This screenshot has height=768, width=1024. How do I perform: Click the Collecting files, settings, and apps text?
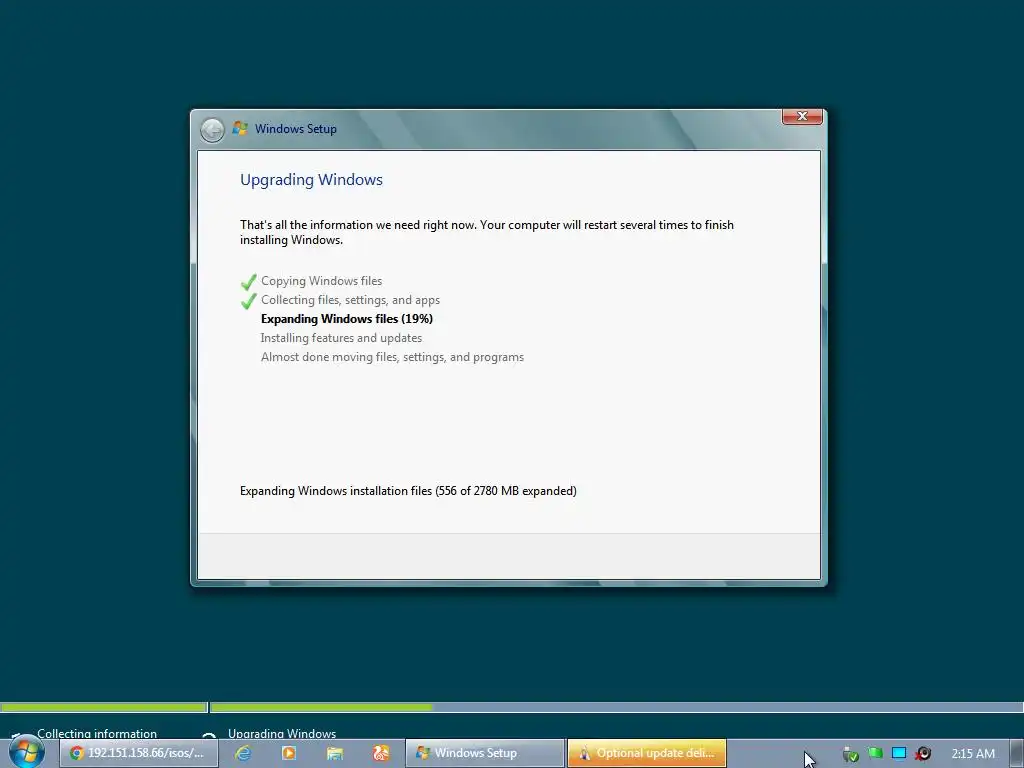(x=350, y=300)
